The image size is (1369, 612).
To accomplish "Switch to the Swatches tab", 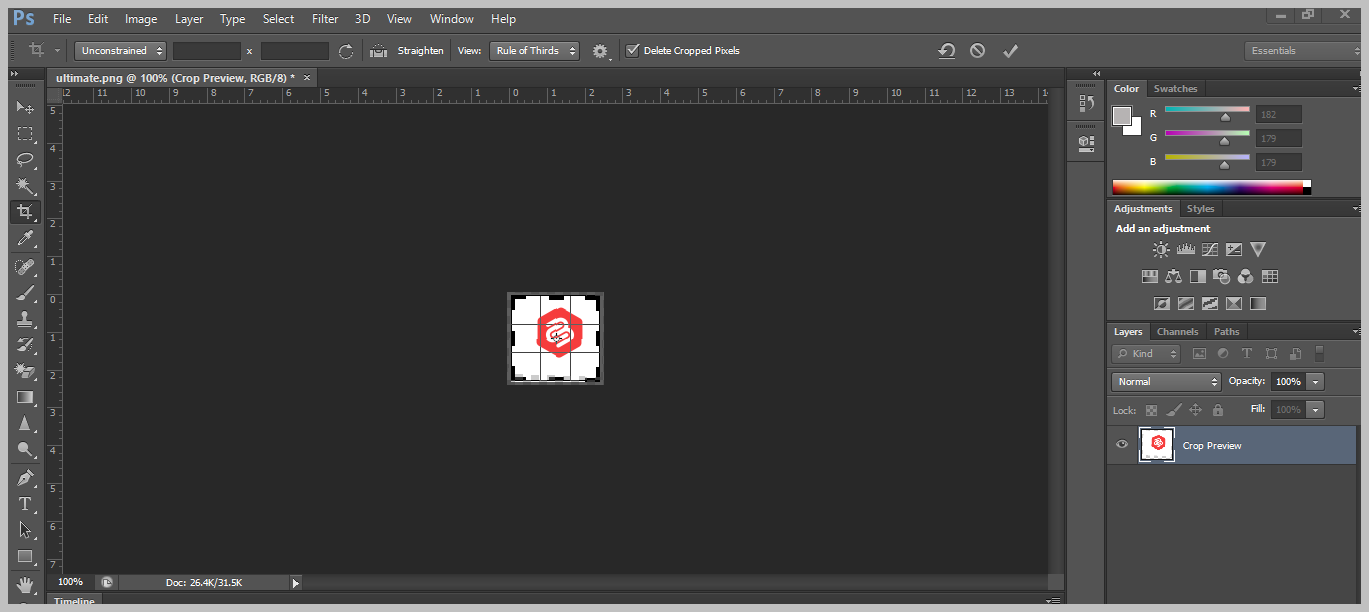I will [1175, 89].
